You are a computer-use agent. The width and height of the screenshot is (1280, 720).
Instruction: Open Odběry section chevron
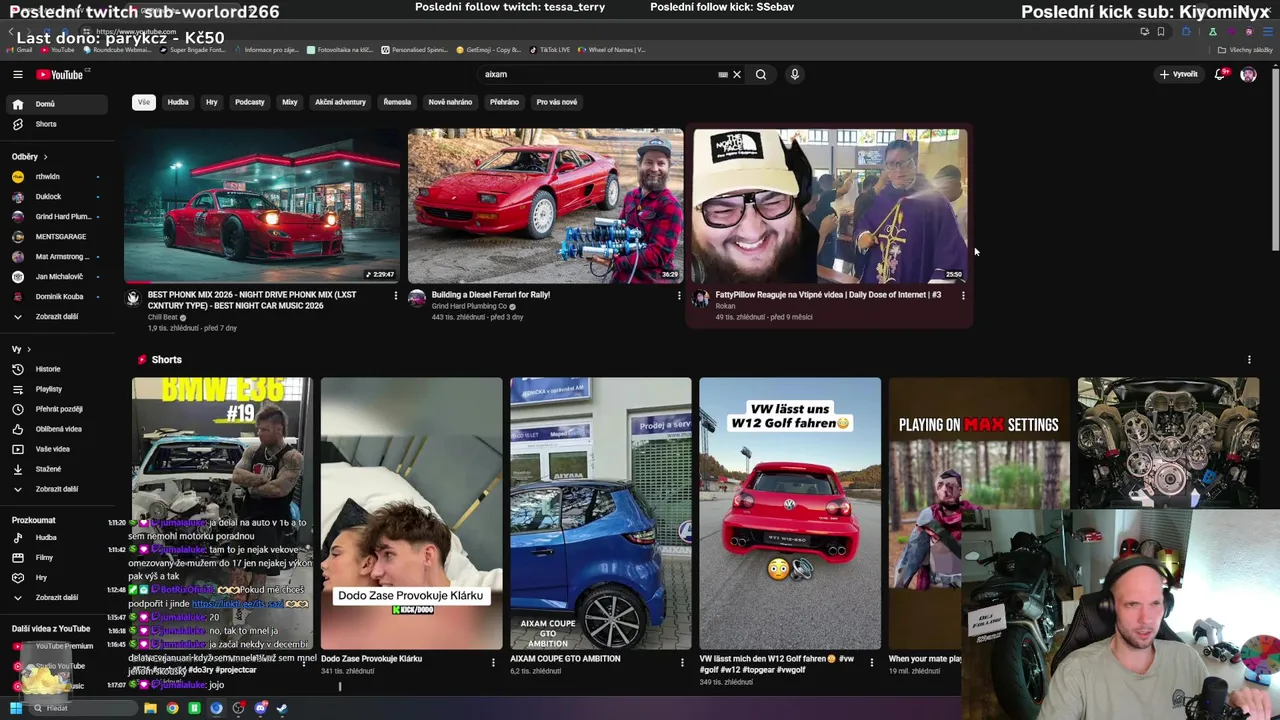point(45,157)
